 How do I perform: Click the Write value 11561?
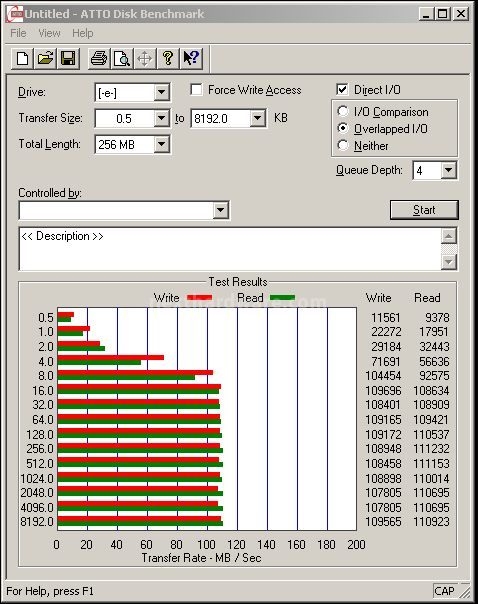[386, 318]
